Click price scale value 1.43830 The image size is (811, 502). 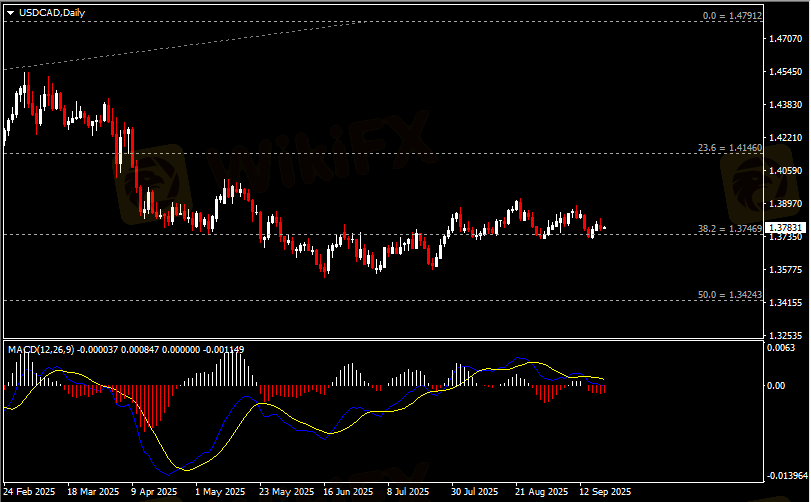tap(786, 105)
